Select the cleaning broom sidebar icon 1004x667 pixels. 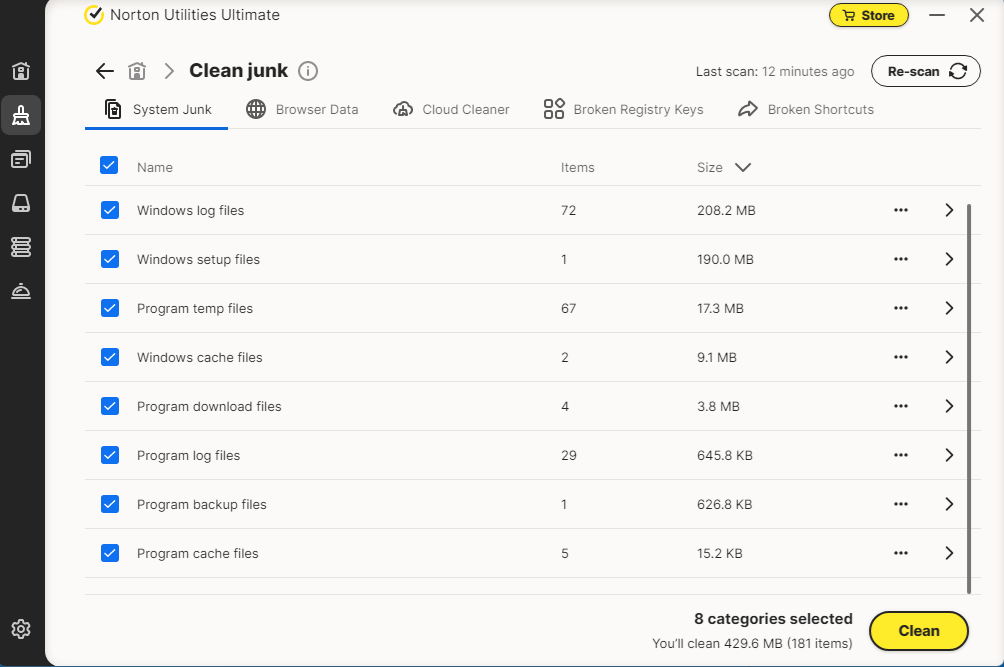[21, 116]
